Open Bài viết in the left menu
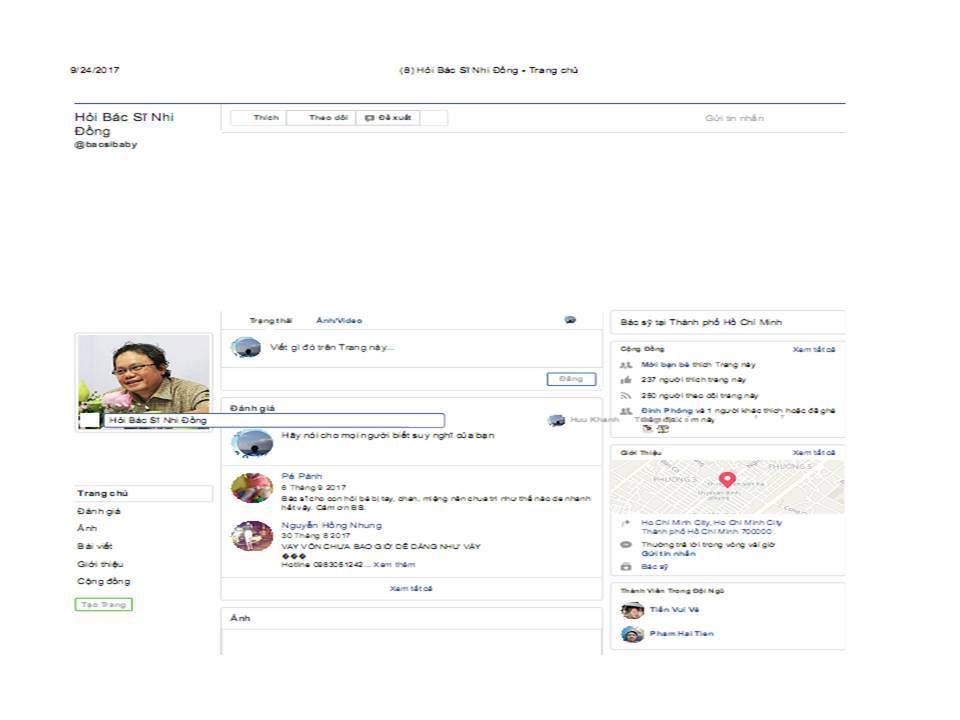The image size is (960, 720). [94, 546]
